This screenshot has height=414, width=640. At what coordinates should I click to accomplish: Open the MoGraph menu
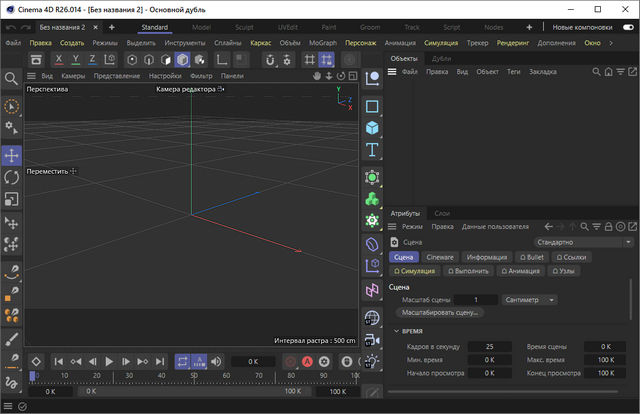322,43
